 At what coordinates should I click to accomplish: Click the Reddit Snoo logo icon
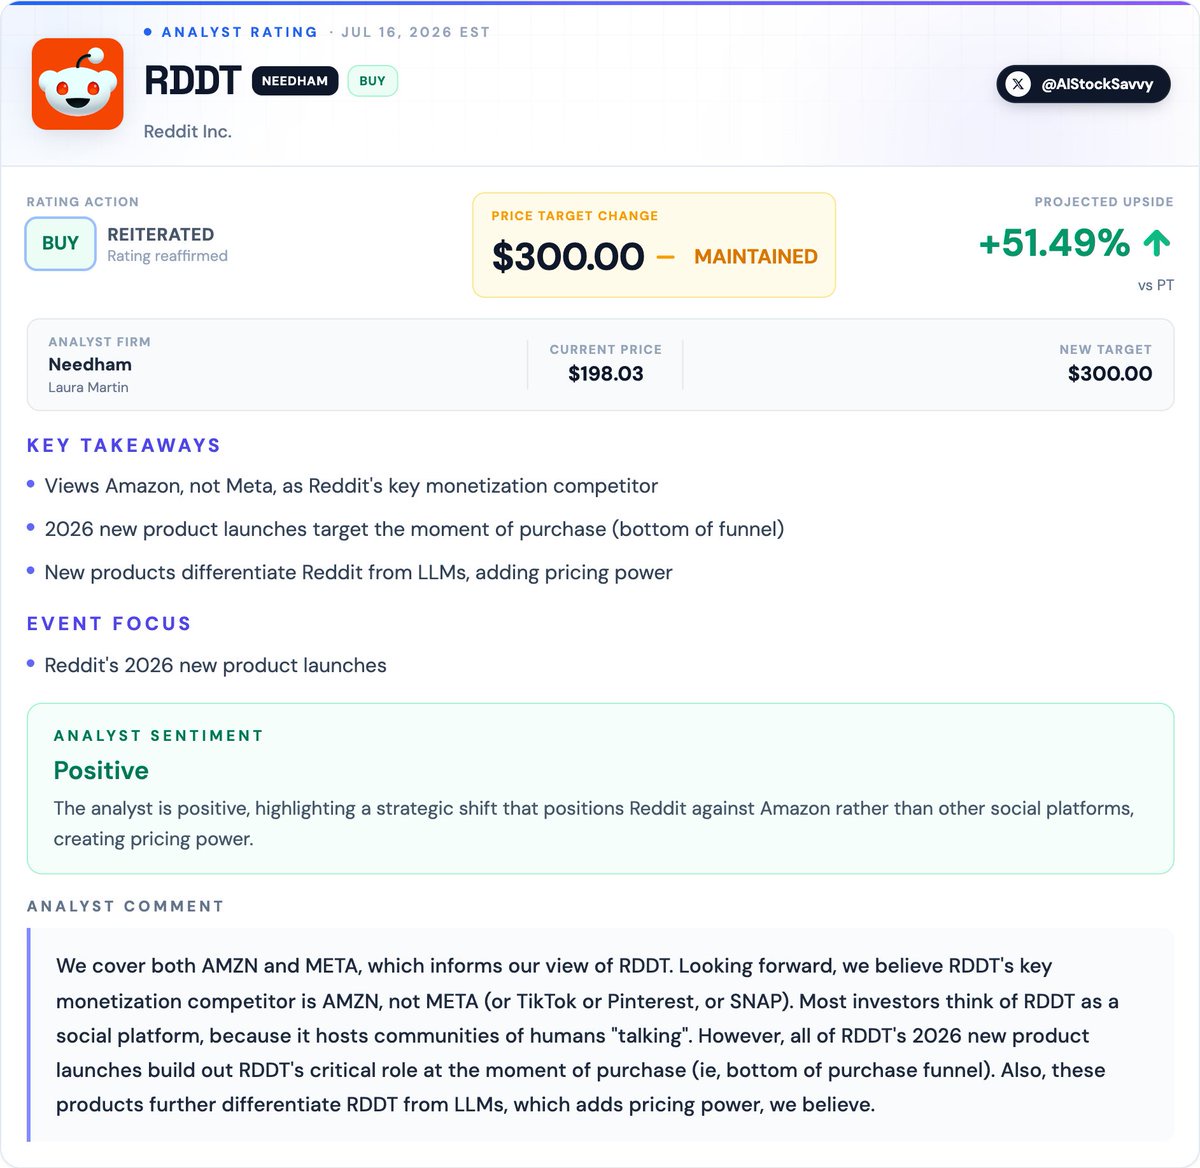[x=78, y=84]
